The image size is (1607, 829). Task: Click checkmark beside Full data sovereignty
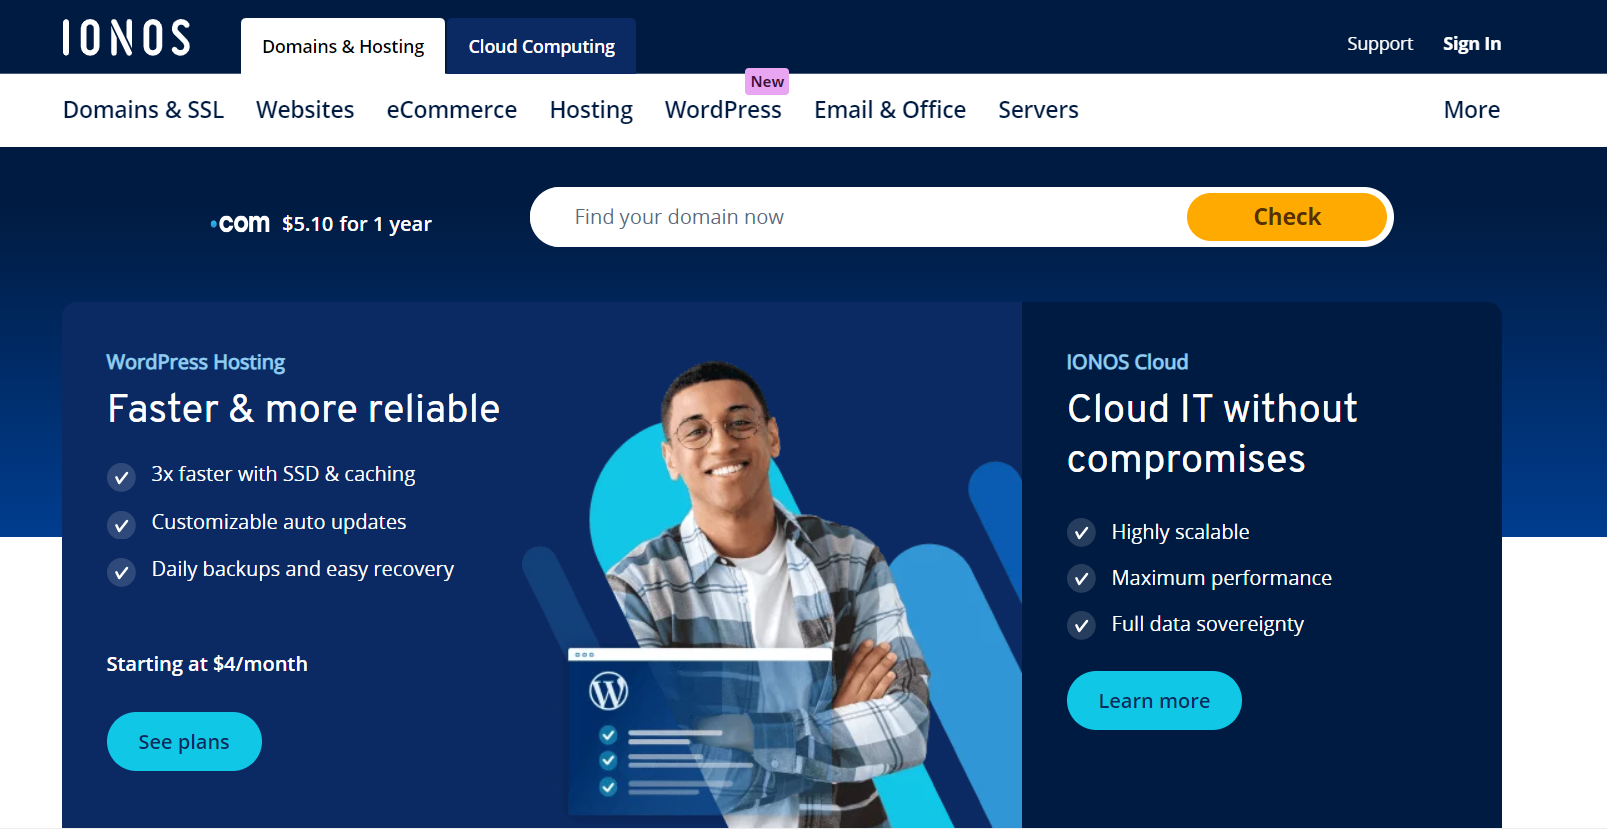click(x=1081, y=626)
